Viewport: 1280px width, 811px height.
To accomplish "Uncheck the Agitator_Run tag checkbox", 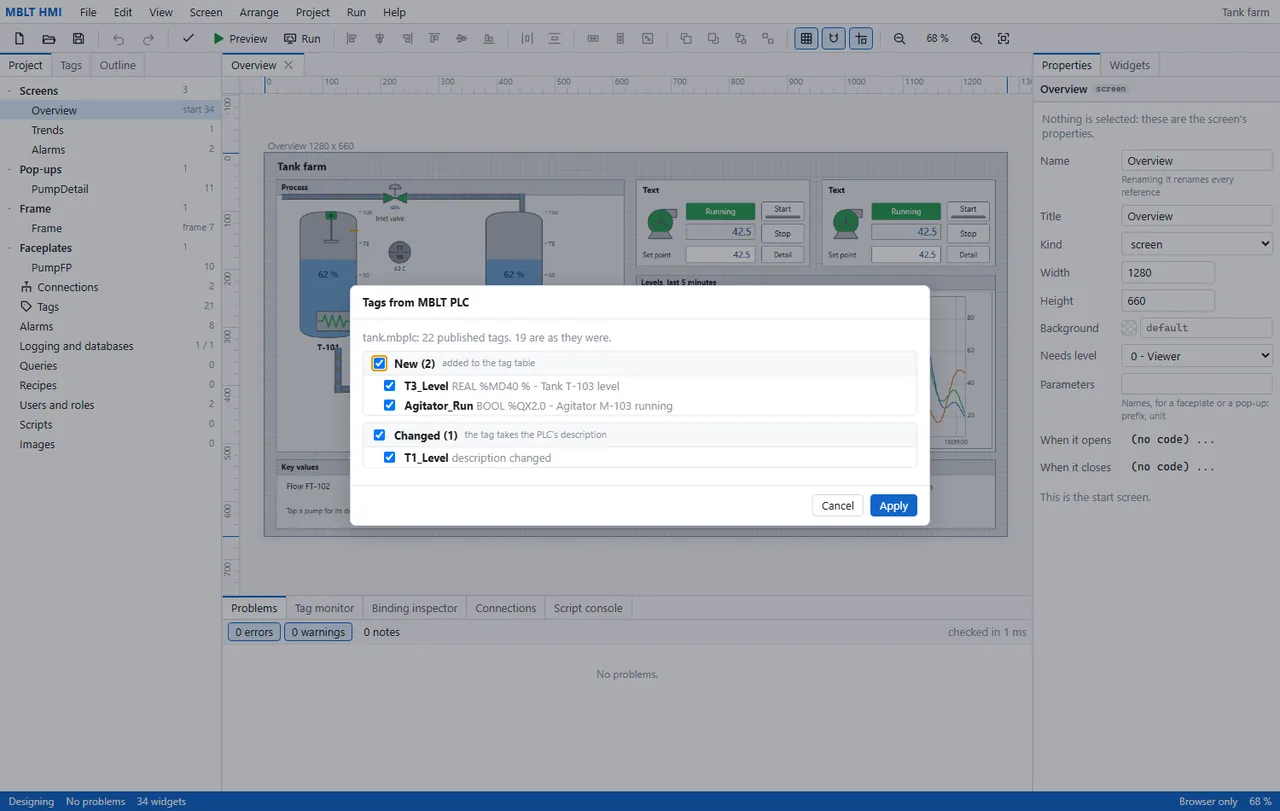I will click(x=390, y=406).
